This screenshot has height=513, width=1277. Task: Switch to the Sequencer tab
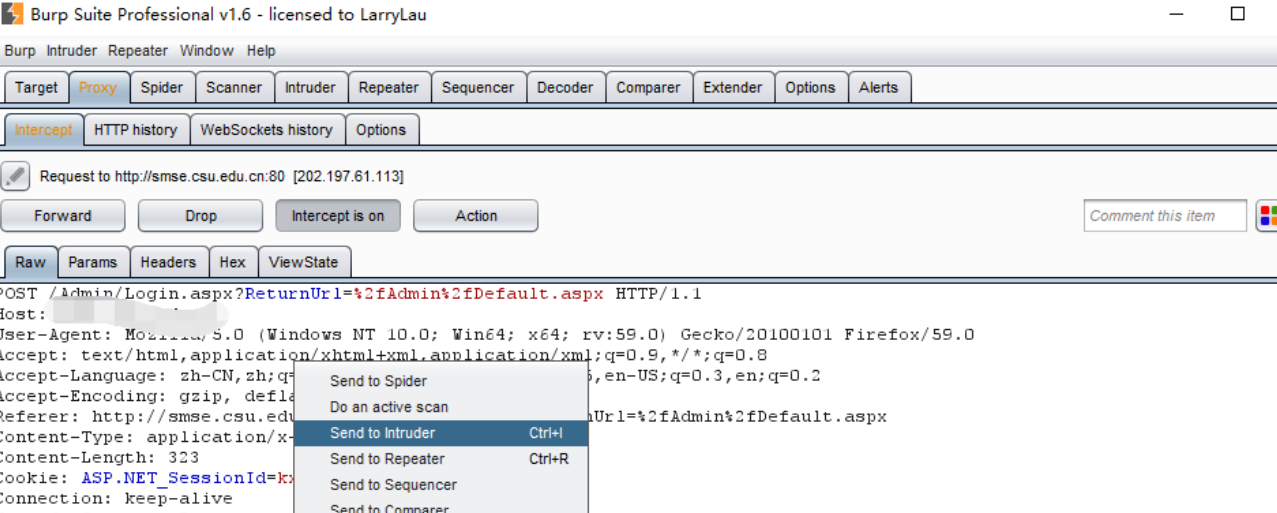pos(478,88)
